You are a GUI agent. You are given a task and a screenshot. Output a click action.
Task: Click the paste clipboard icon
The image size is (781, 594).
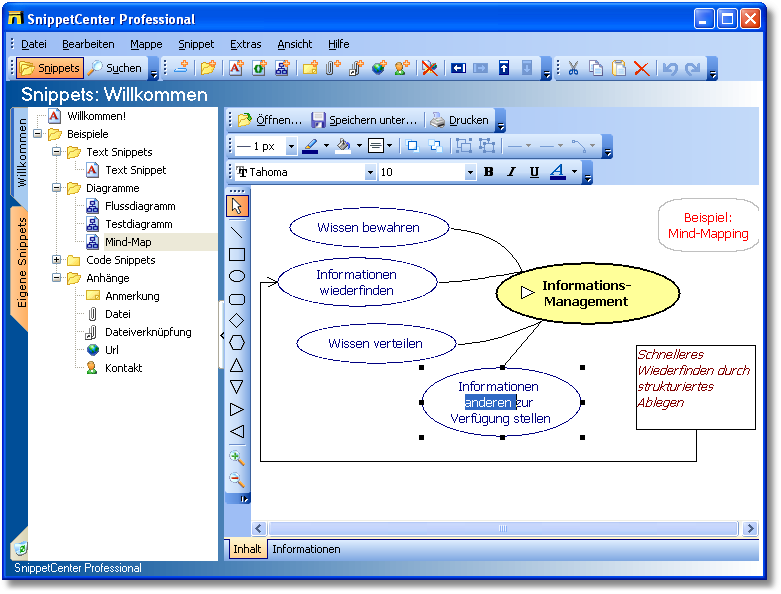coord(619,68)
